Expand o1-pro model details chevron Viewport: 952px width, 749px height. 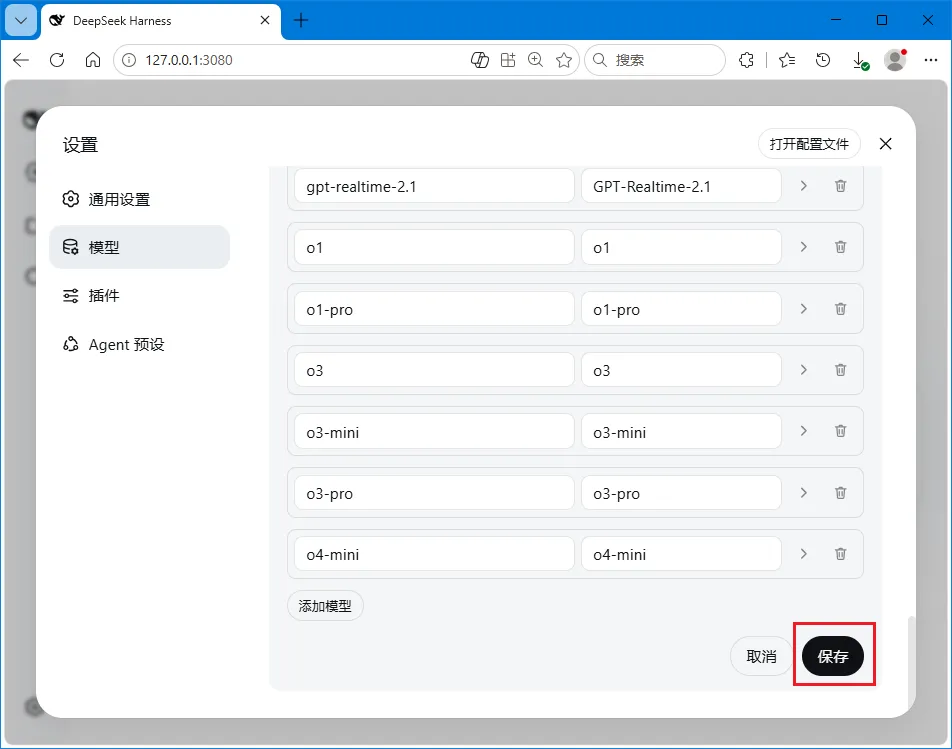[803, 309]
